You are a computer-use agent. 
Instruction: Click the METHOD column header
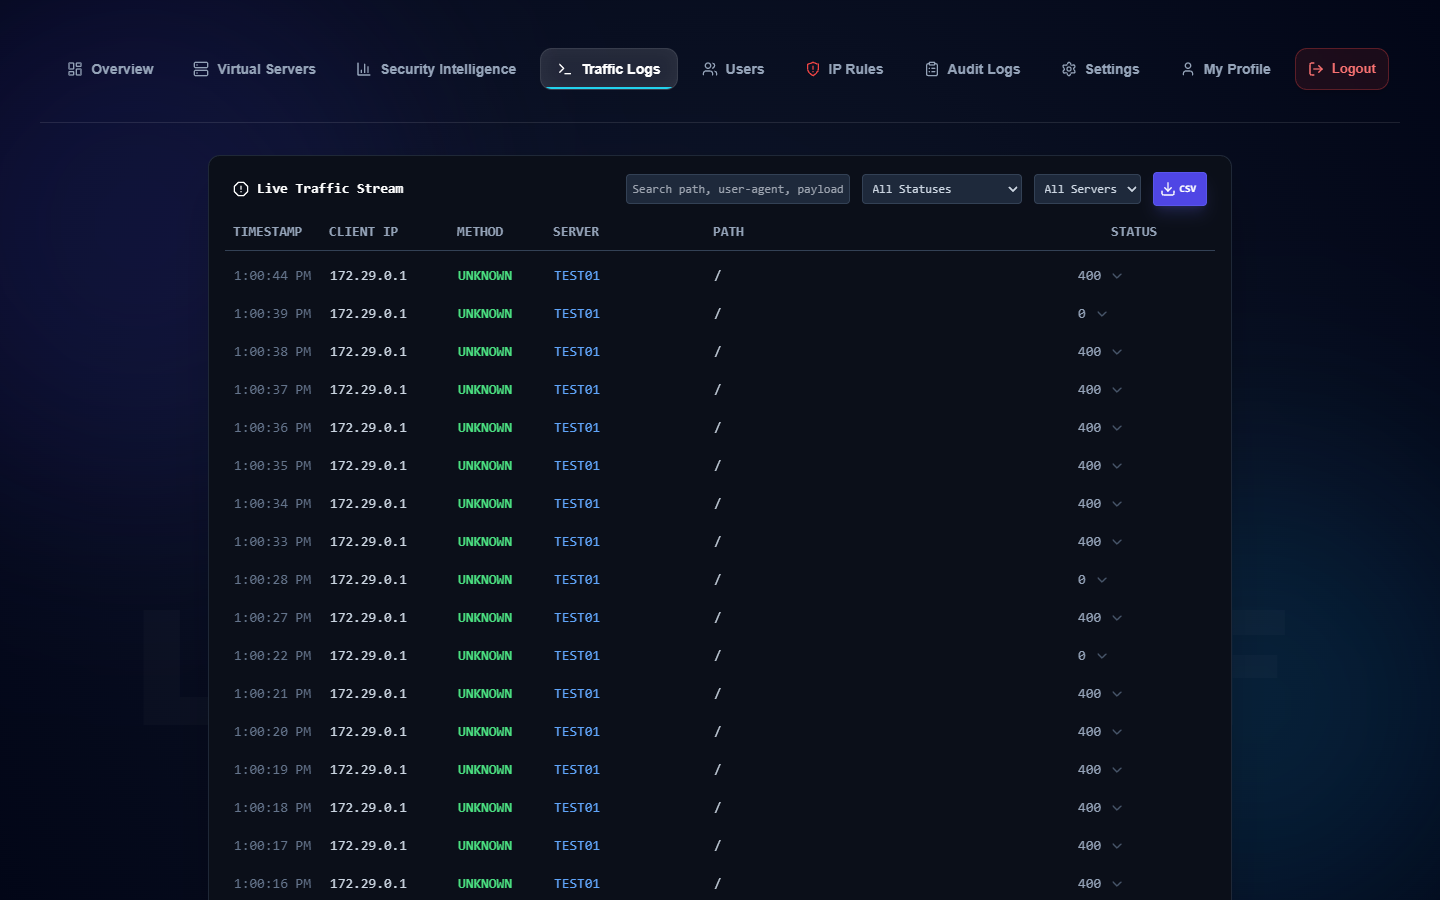pos(480,232)
